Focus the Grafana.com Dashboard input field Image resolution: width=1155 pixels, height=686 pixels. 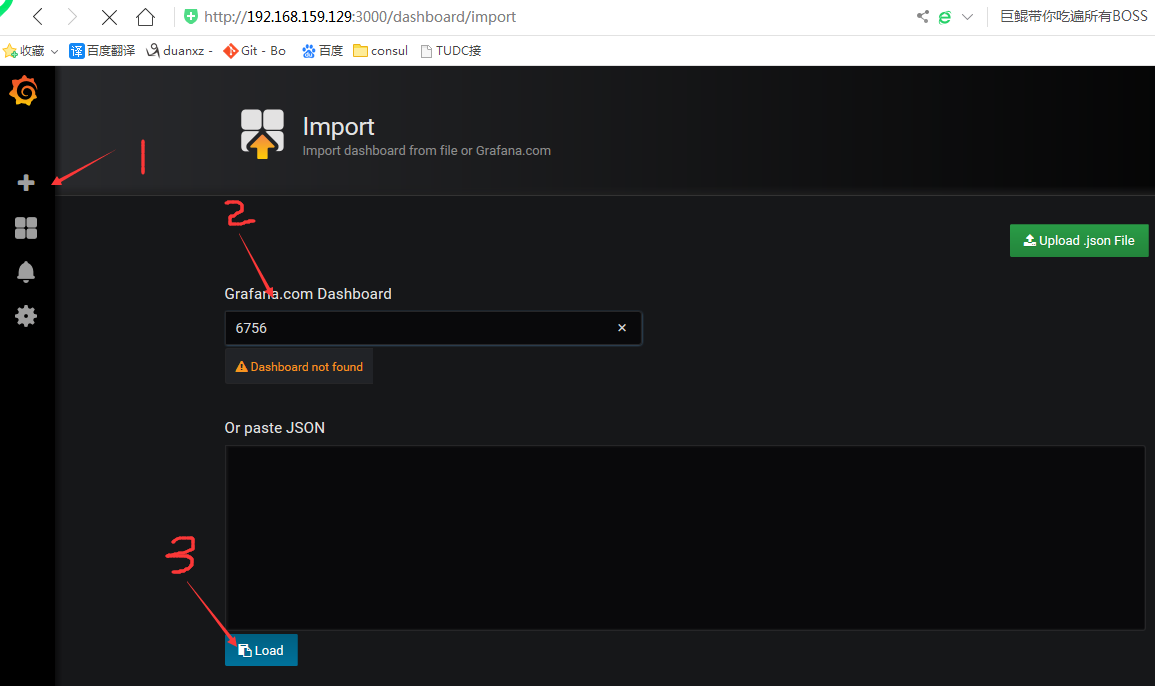(x=433, y=328)
